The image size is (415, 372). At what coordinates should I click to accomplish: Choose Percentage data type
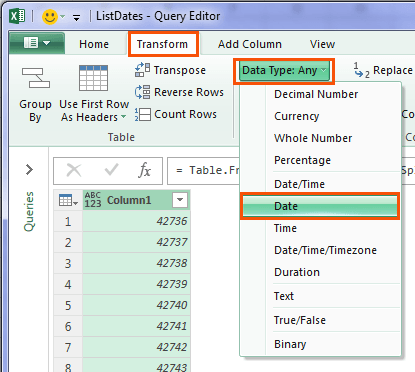(302, 160)
